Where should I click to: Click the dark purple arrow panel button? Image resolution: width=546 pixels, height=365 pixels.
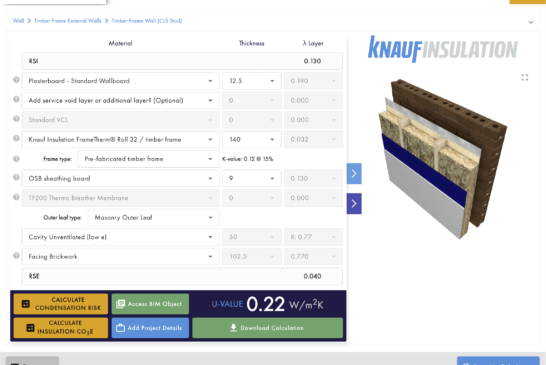[354, 203]
